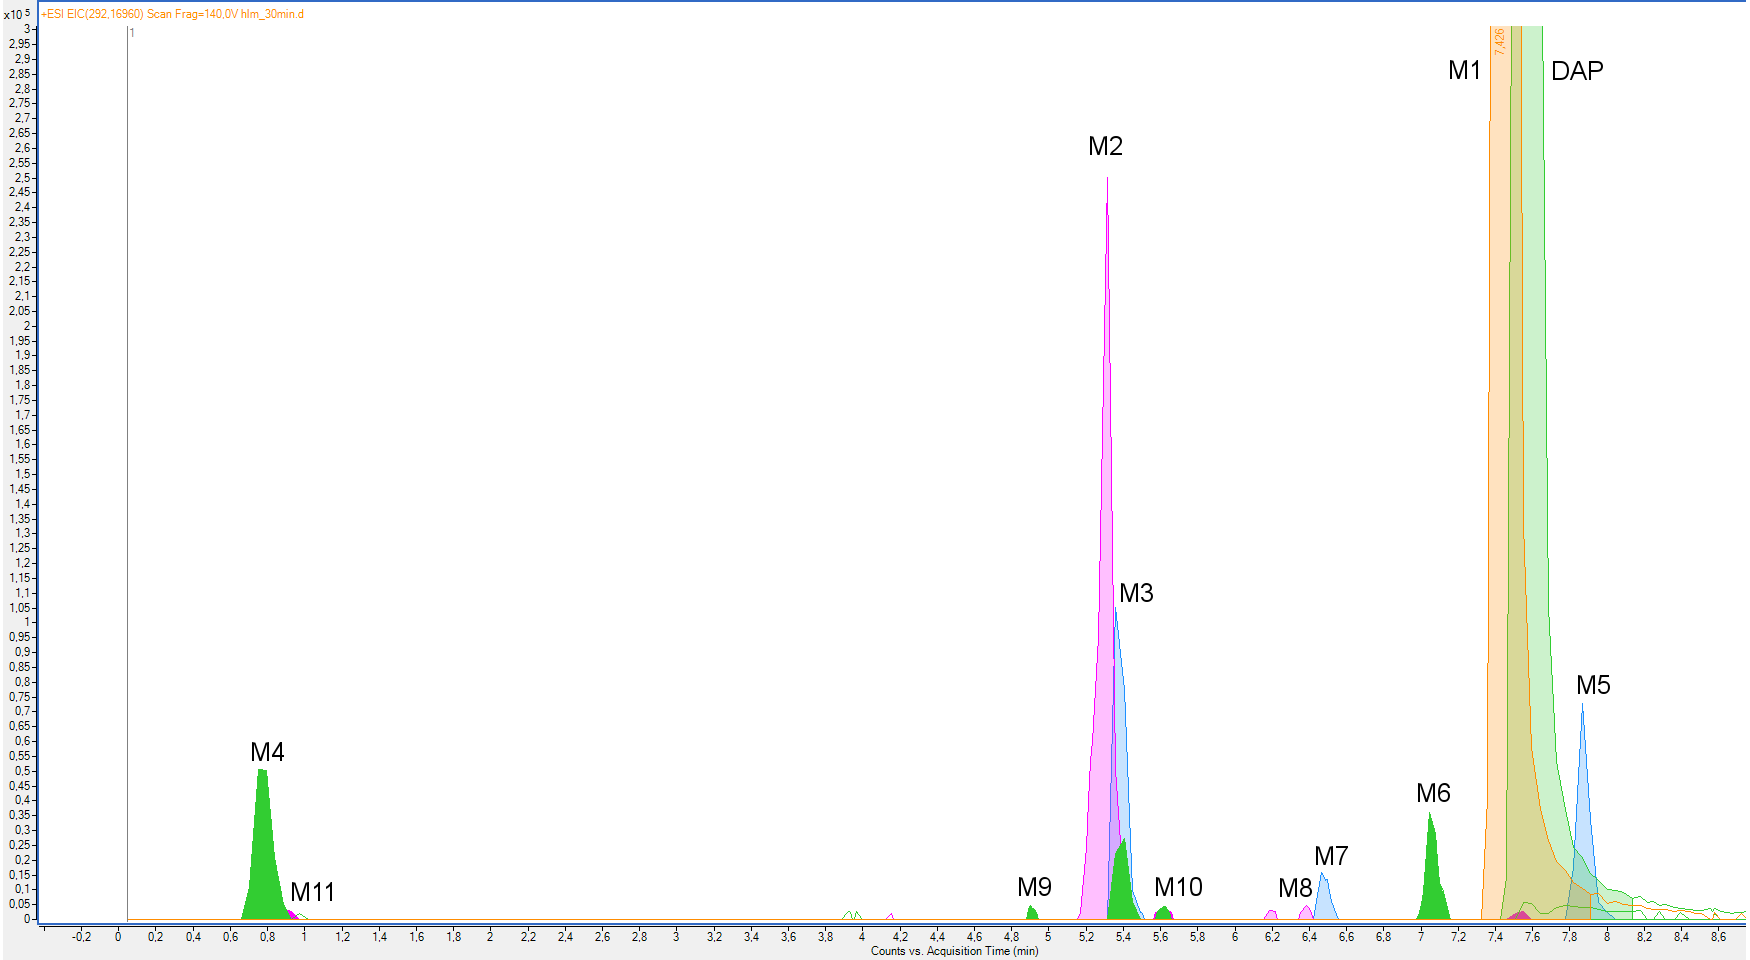
Task: Click the M3 peak label
Action: (x=1136, y=594)
